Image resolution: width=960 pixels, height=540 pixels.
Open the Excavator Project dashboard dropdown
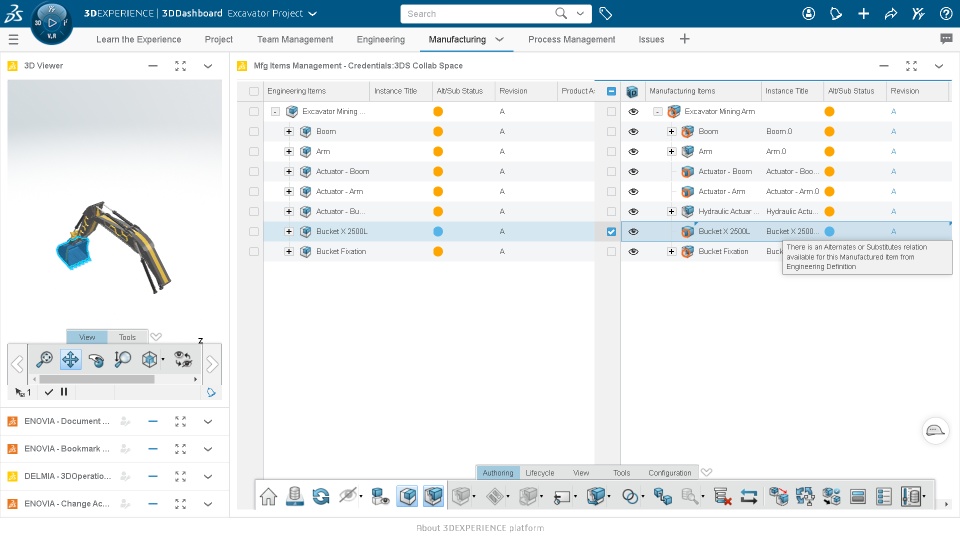312,13
